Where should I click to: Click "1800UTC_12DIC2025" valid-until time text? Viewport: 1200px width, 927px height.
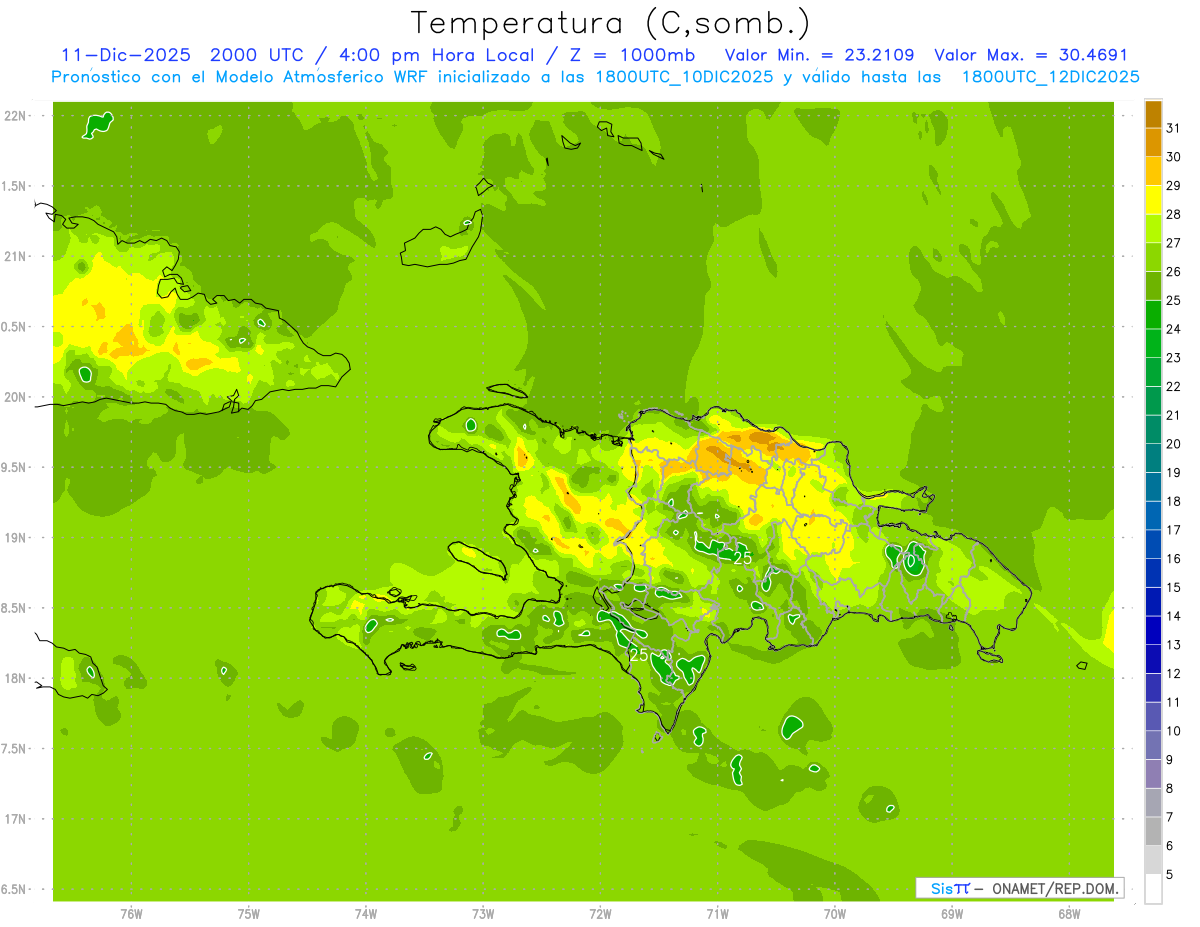pos(1050,77)
